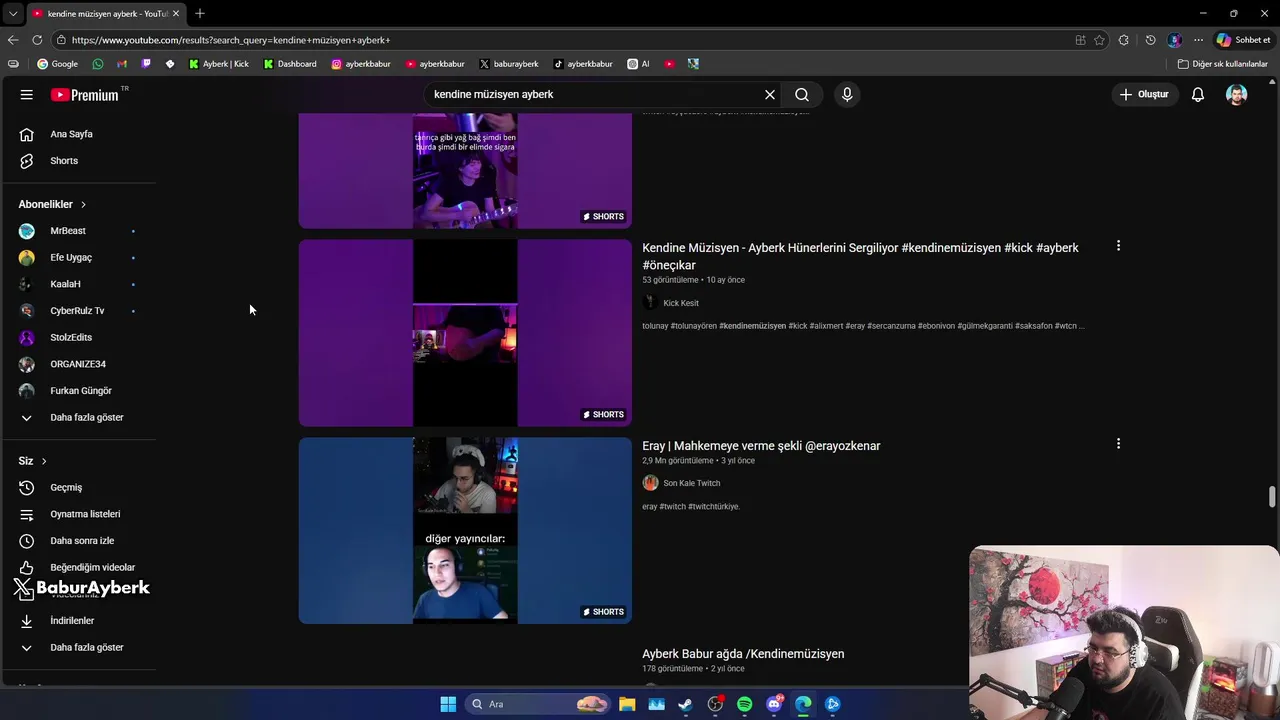
Task: Open more options for Eray Mahkemeye video
Action: pos(1118,444)
